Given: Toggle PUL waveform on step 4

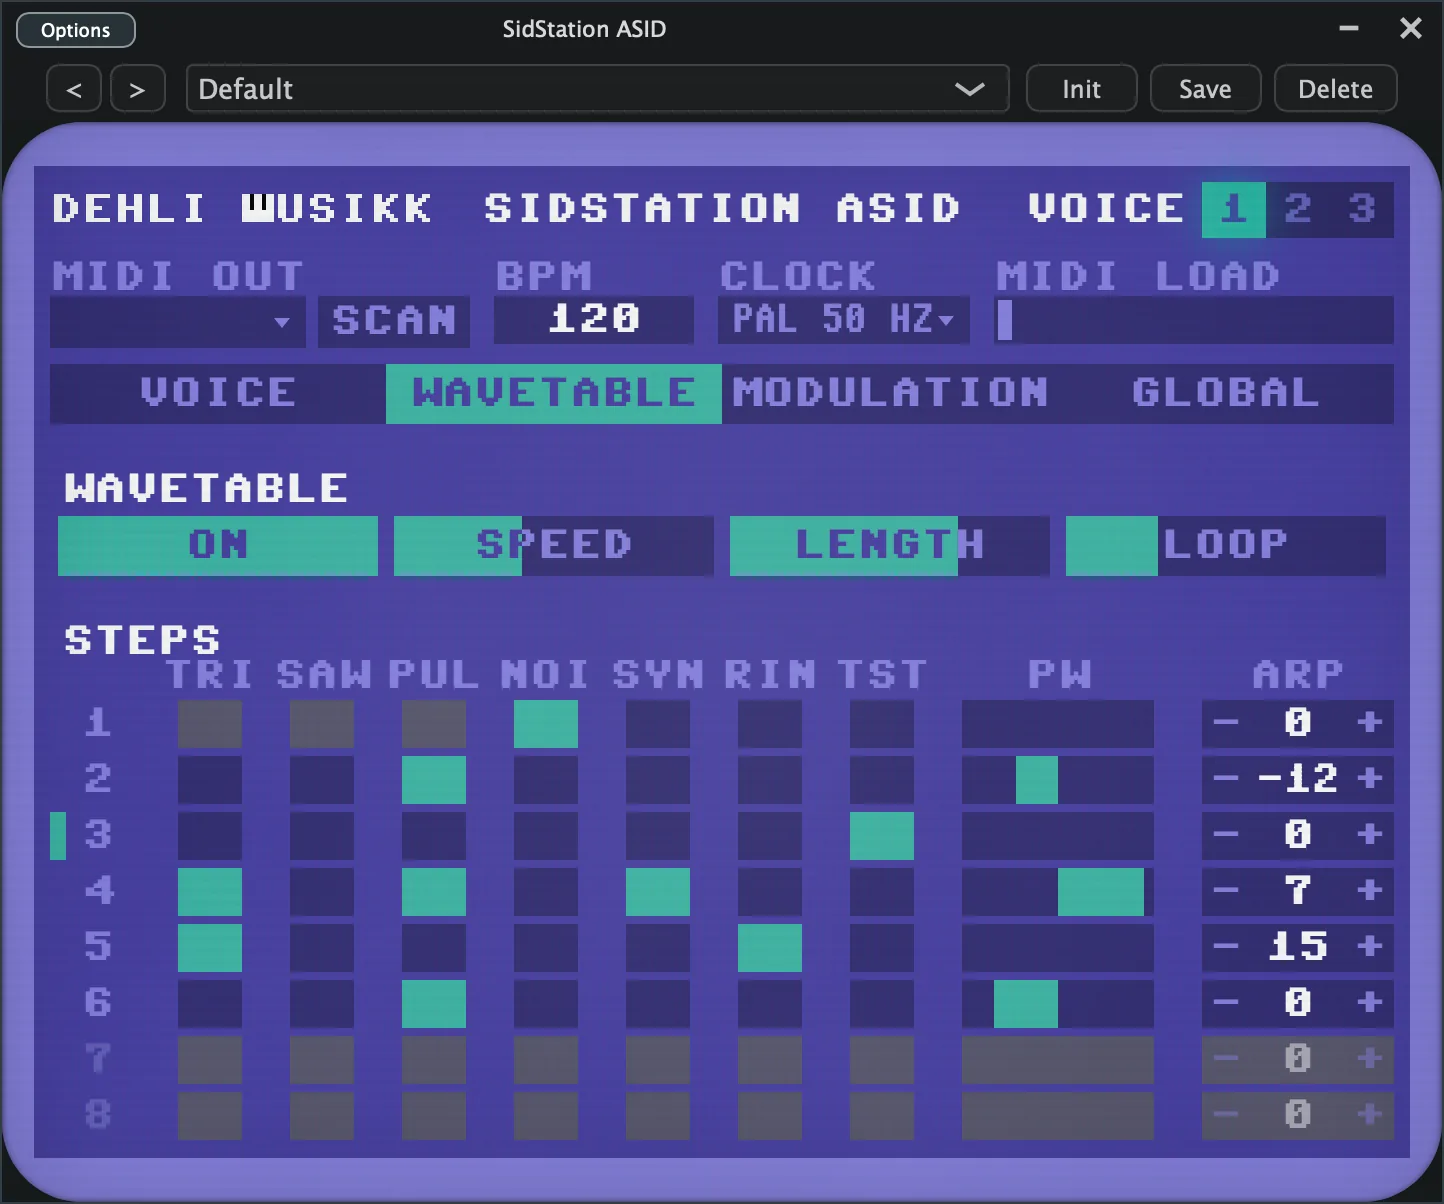Looking at the screenshot, I should [x=434, y=892].
